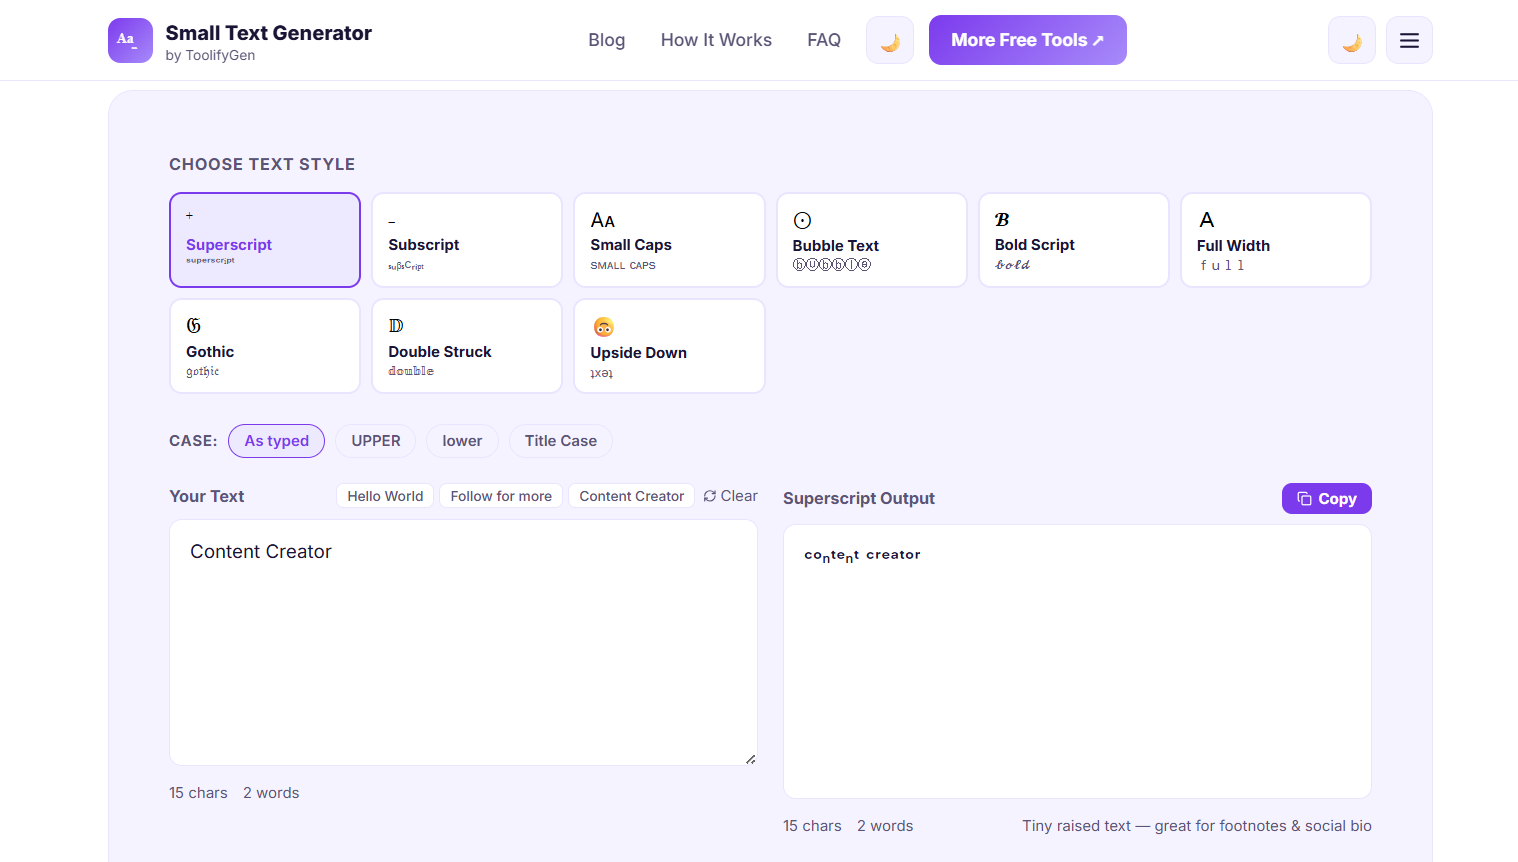The image size is (1518, 862).
Task: Navigate to the FAQ section
Action: tap(824, 40)
